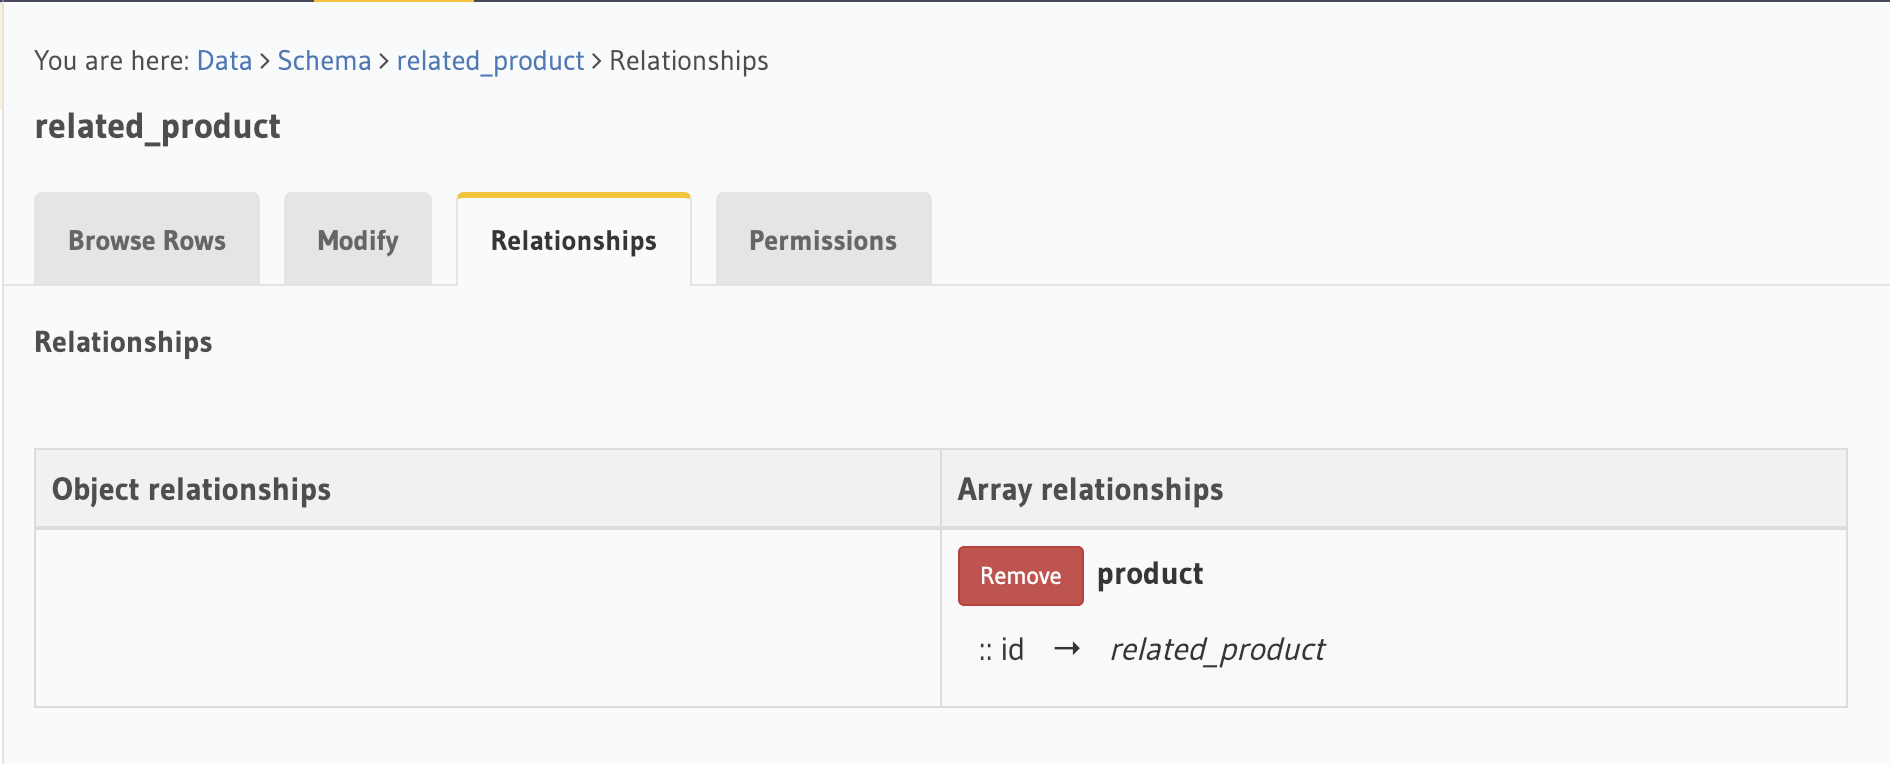Select the Relationships tab
The image size is (1890, 764).
[x=574, y=240]
